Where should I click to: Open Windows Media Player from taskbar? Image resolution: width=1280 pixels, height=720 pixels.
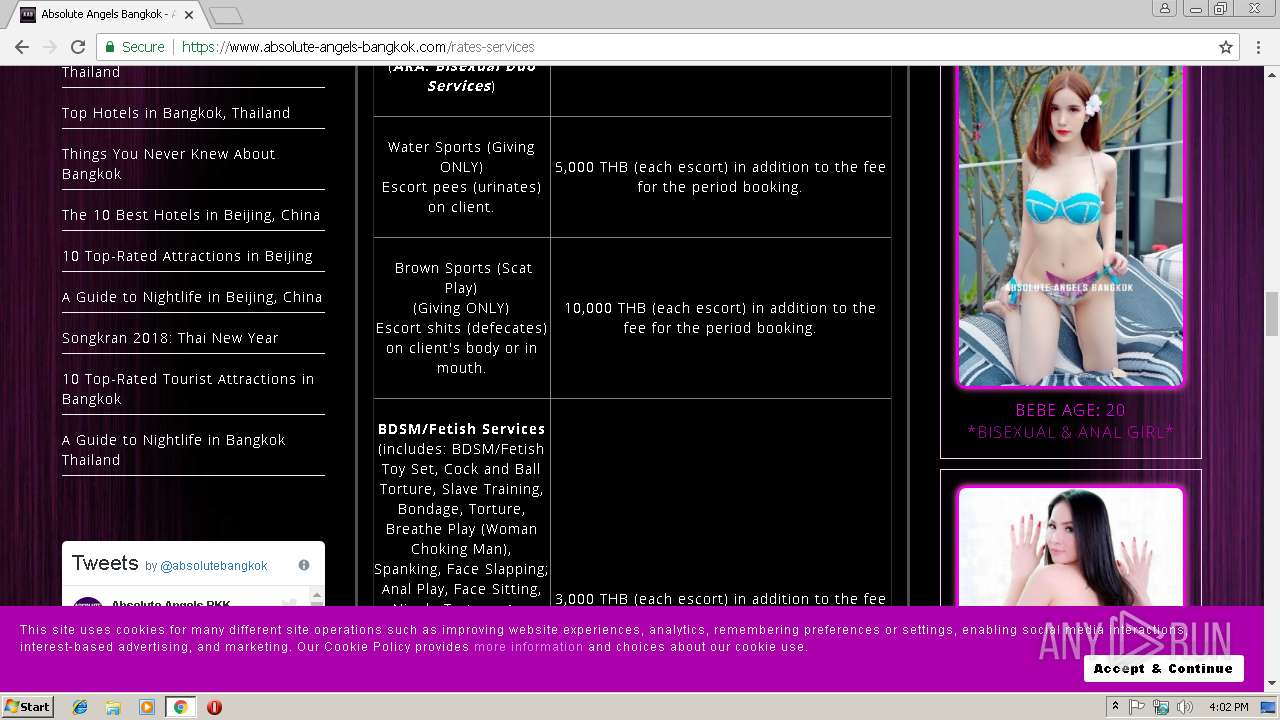pos(147,707)
